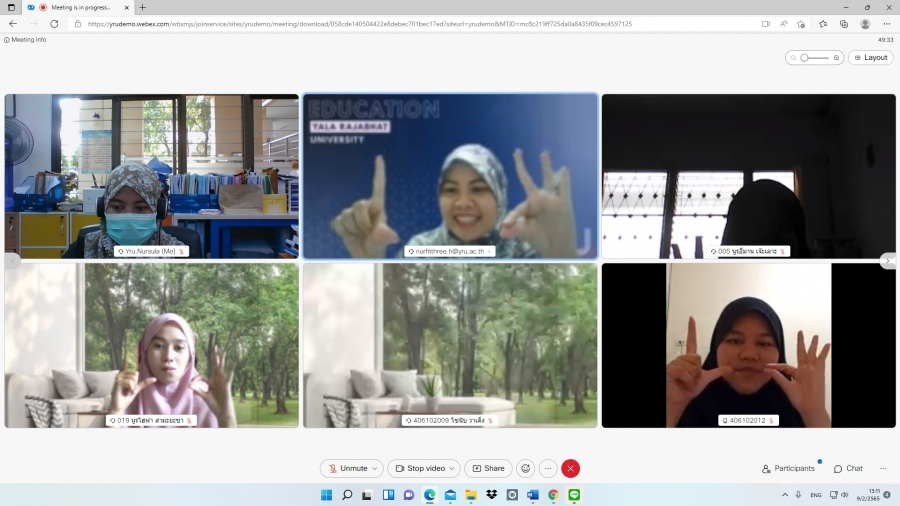Image resolution: width=900 pixels, height=506 pixels.
Task: Click the red leave meeting button
Action: click(x=571, y=468)
